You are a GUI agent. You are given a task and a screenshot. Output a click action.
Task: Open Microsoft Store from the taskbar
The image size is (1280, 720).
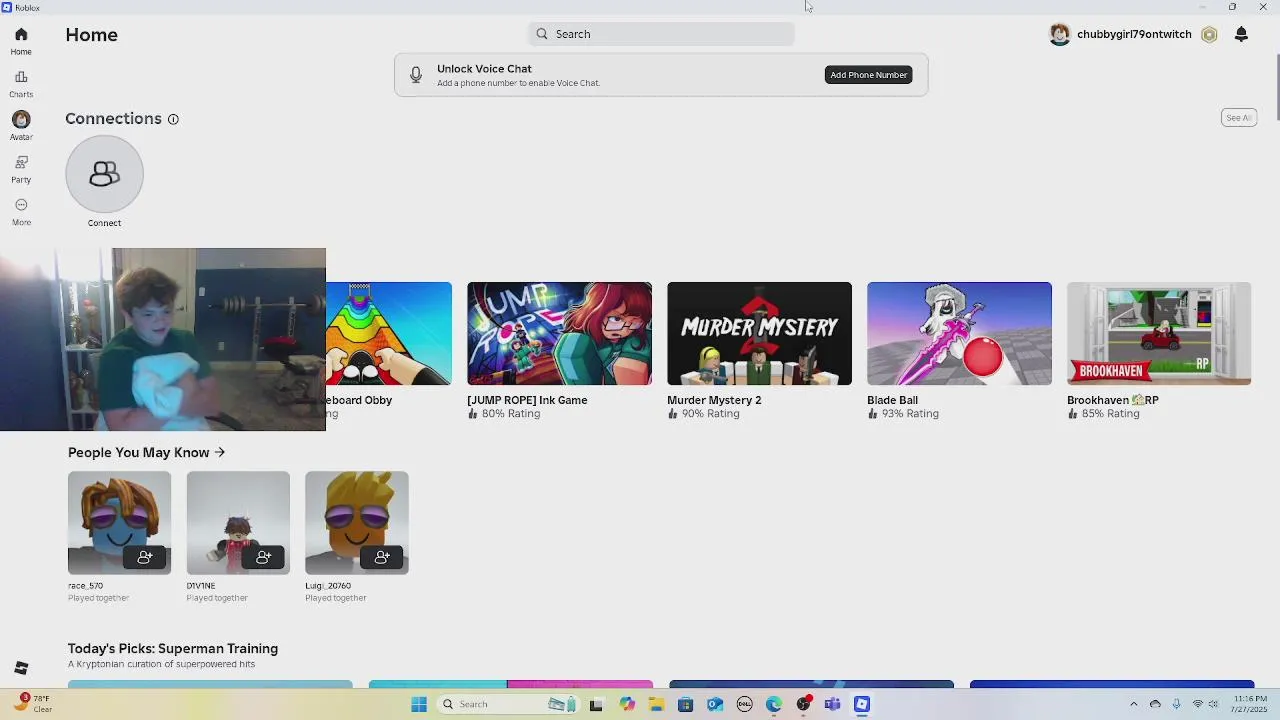click(685, 704)
